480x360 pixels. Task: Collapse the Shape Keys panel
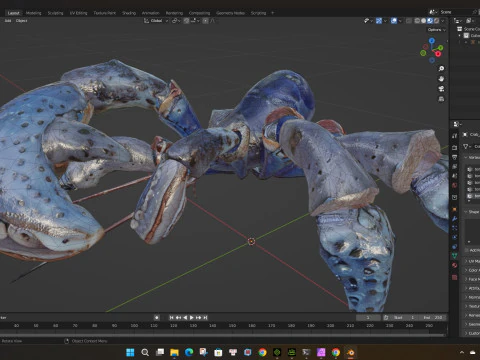pos(466,212)
